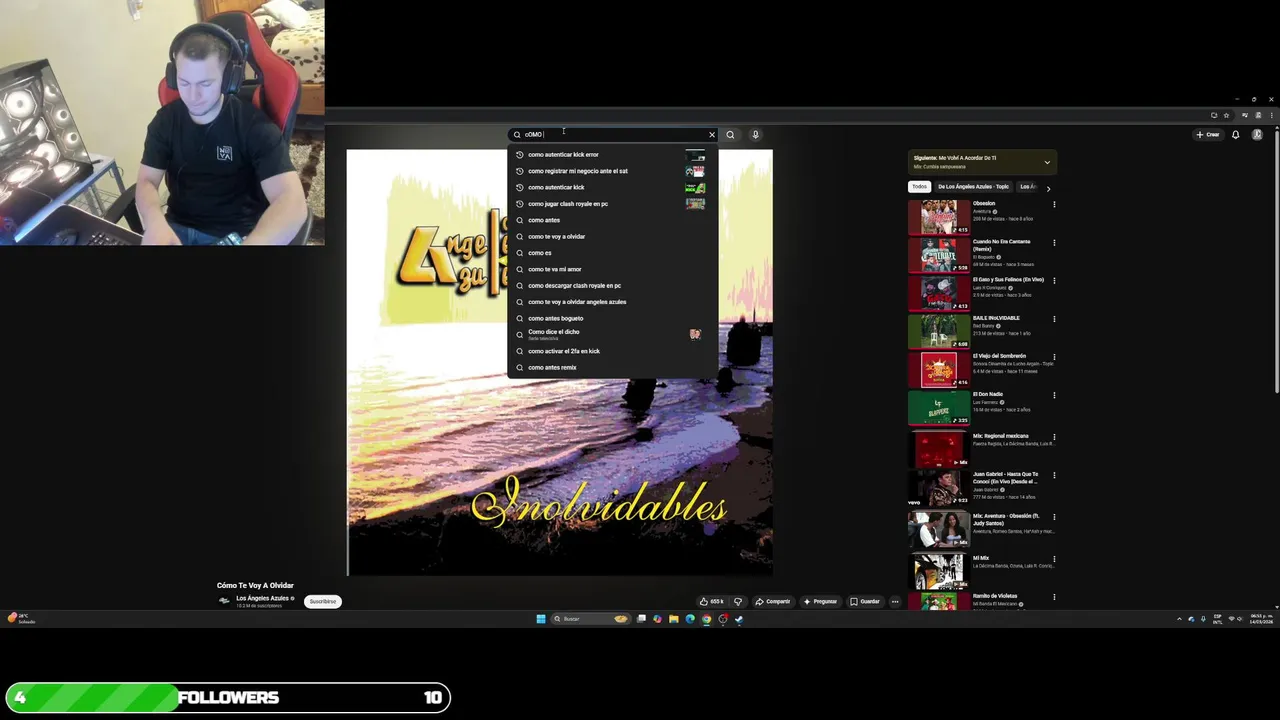Open the Crear upload menu
This screenshot has width=1280, height=720.
1208,135
